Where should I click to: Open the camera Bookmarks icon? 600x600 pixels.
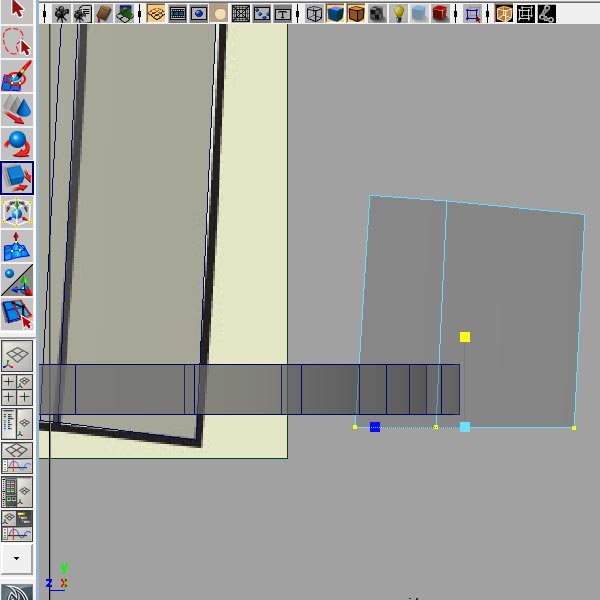pos(104,14)
